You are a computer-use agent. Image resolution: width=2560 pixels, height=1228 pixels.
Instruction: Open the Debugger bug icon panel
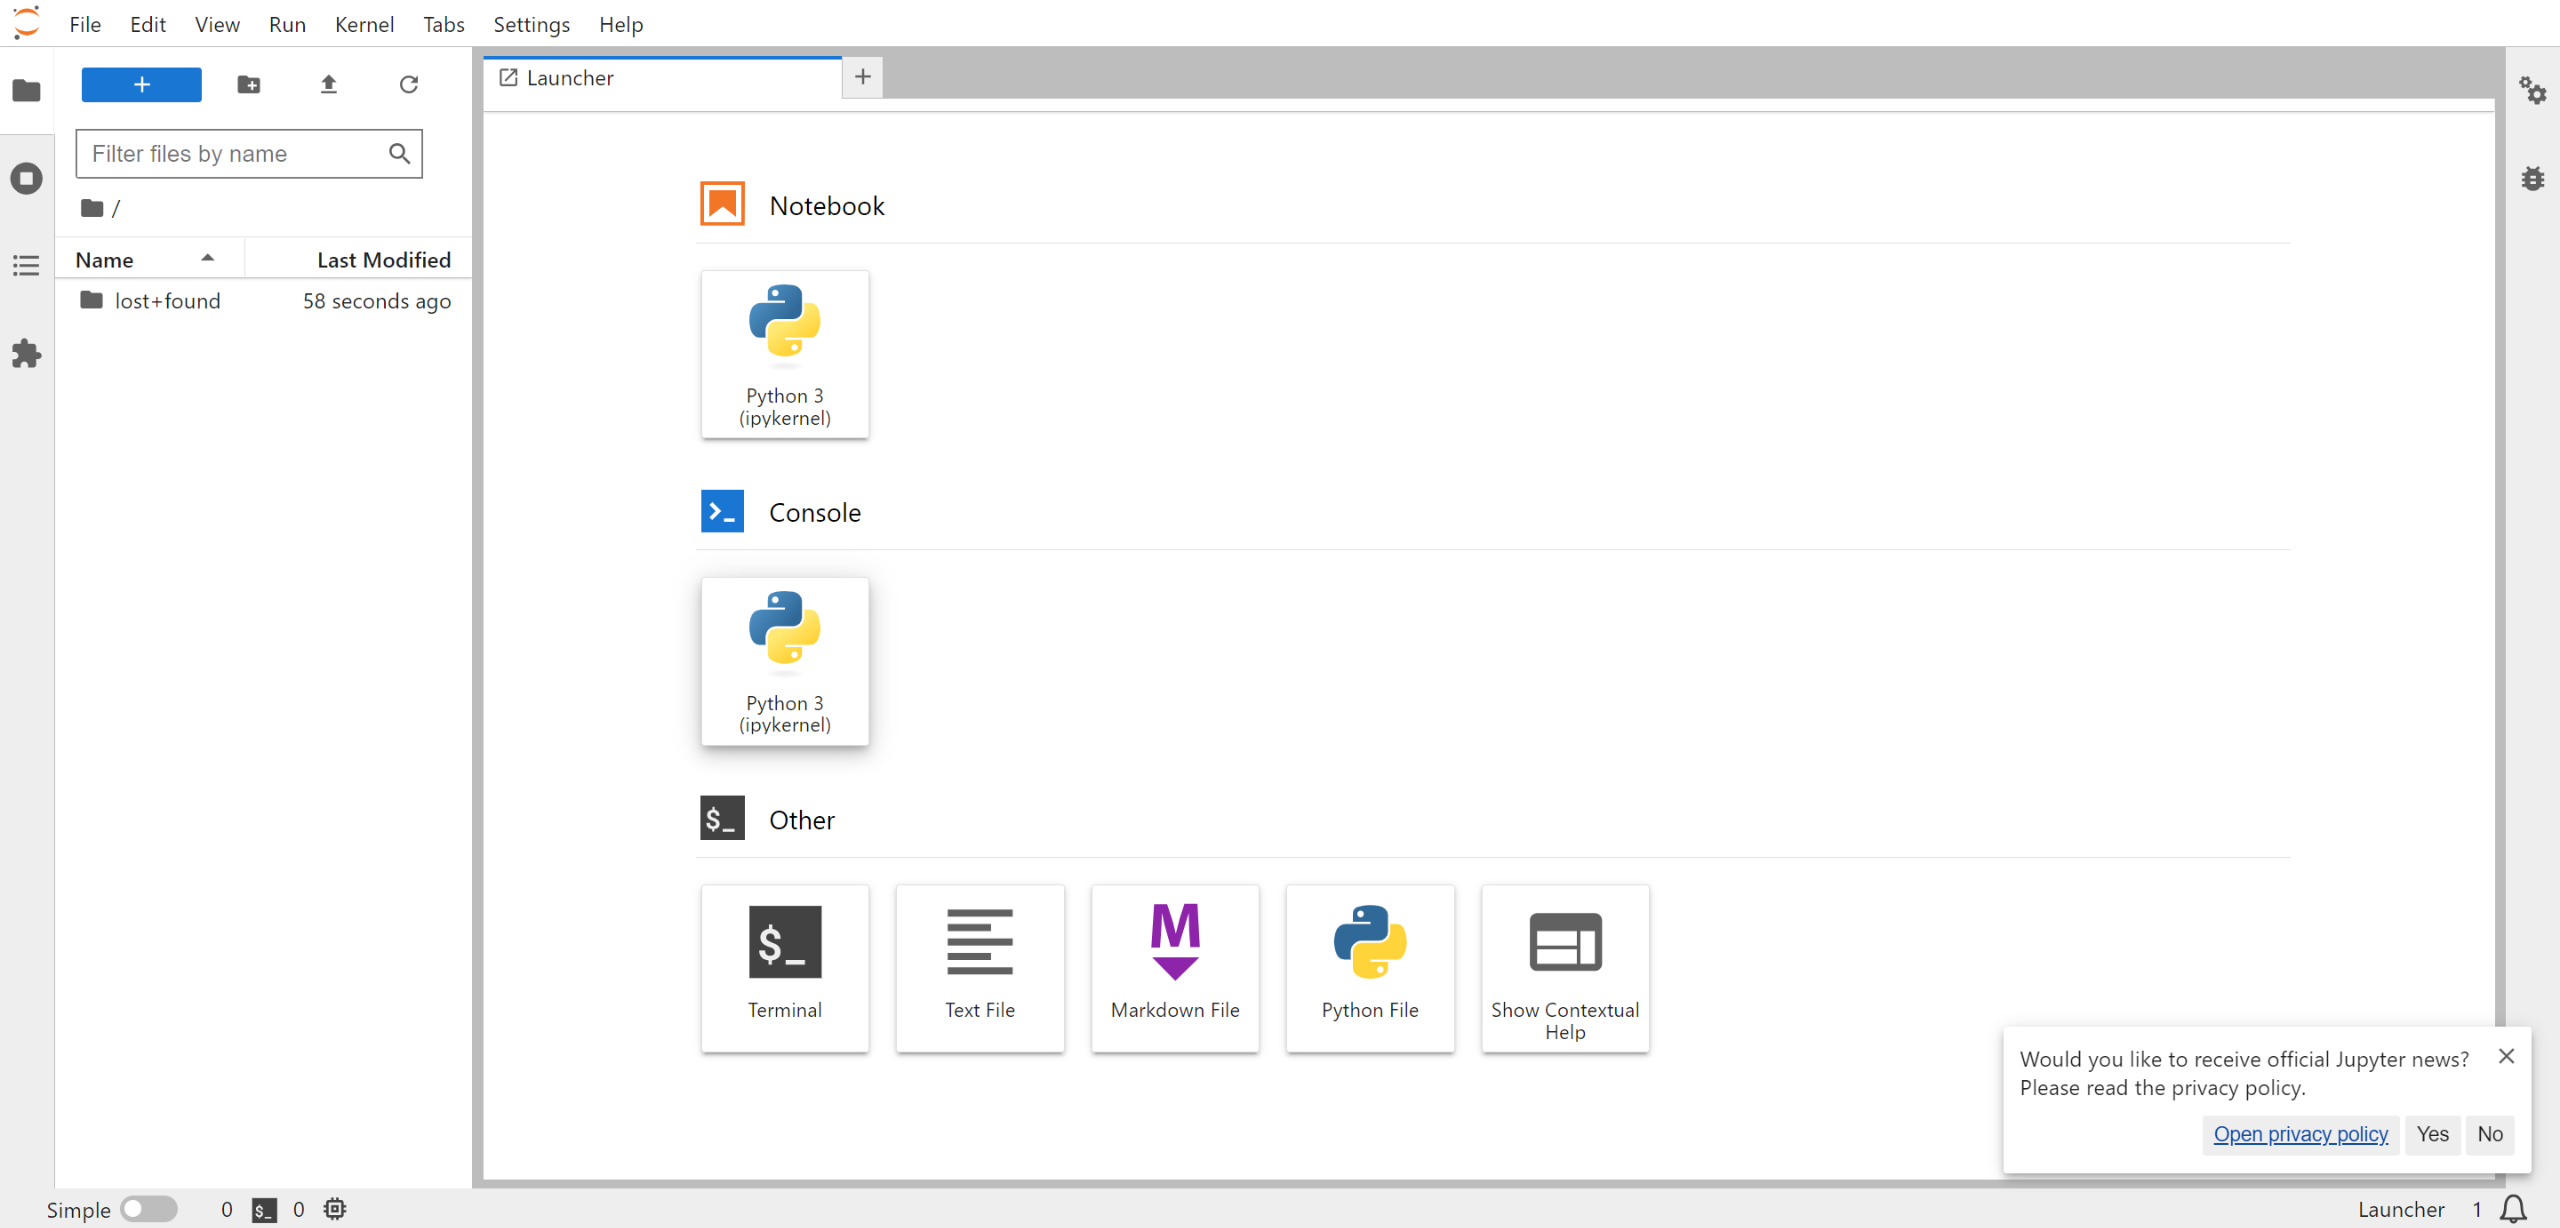[x=2532, y=179]
